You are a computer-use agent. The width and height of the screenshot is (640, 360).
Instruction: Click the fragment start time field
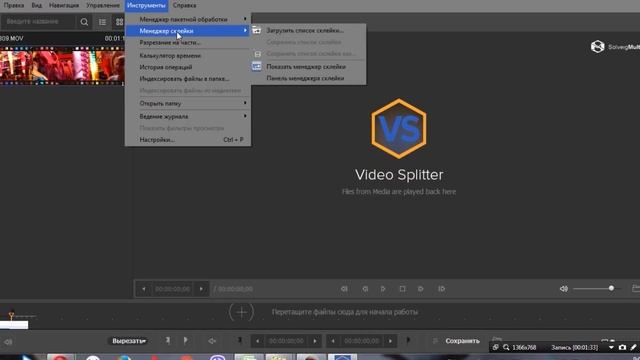[x=286, y=341]
